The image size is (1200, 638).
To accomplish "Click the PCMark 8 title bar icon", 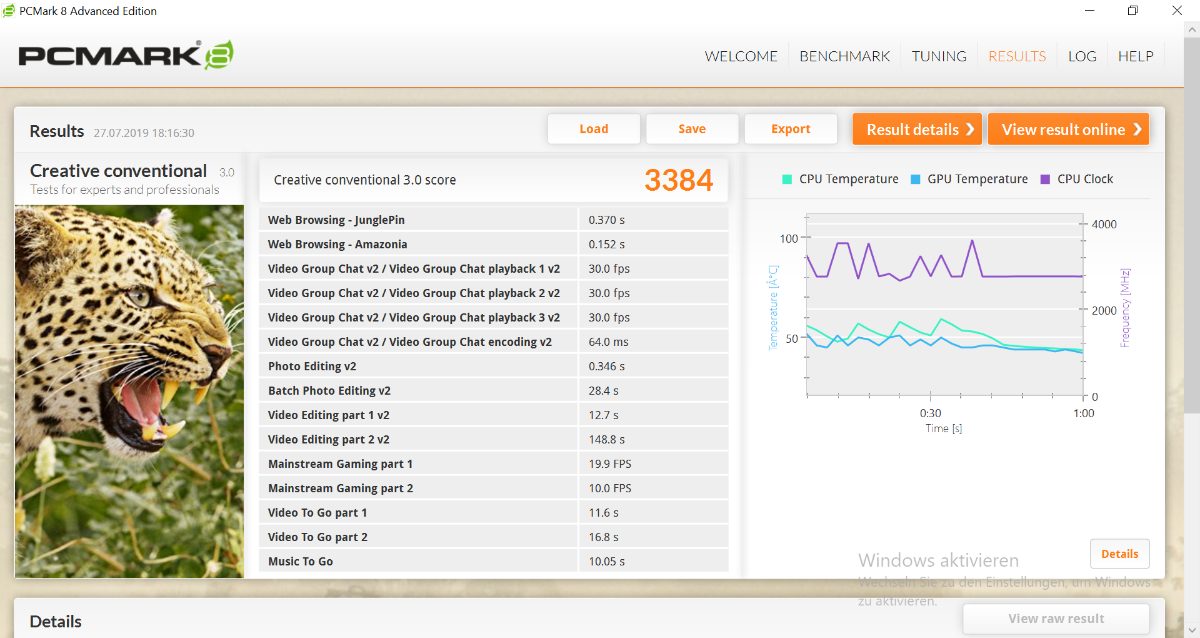I will coord(10,11).
